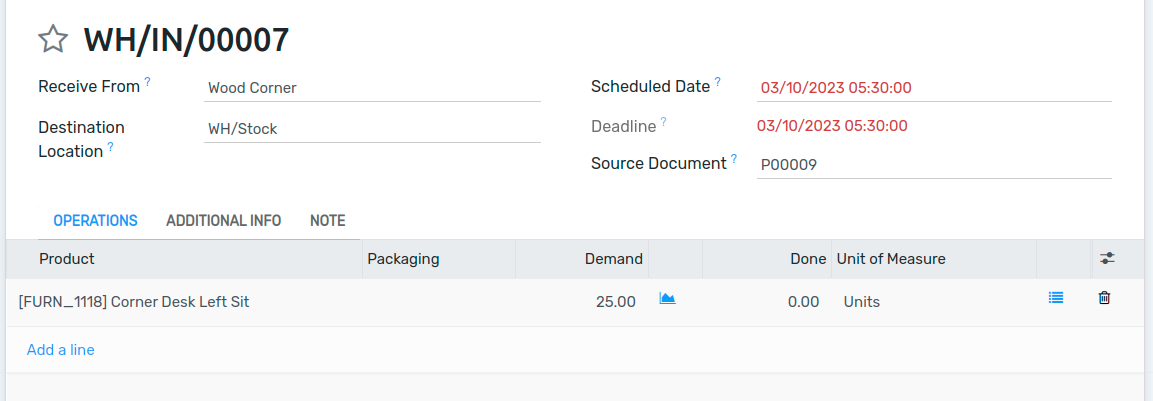Viewport: 1153px width, 401px height.
Task: Show help tooltip for Source Document
Action: click(x=734, y=159)
